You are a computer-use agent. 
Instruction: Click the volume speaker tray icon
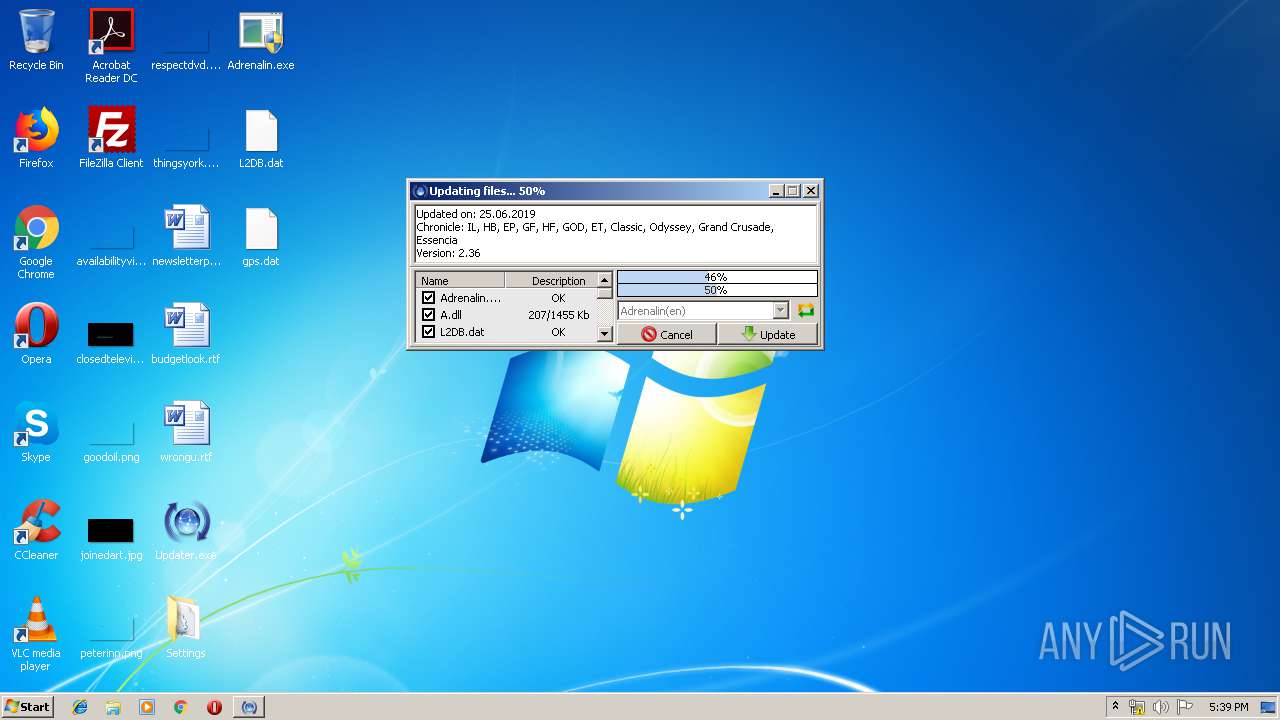pyautogui.click(x=1161, y=707)
